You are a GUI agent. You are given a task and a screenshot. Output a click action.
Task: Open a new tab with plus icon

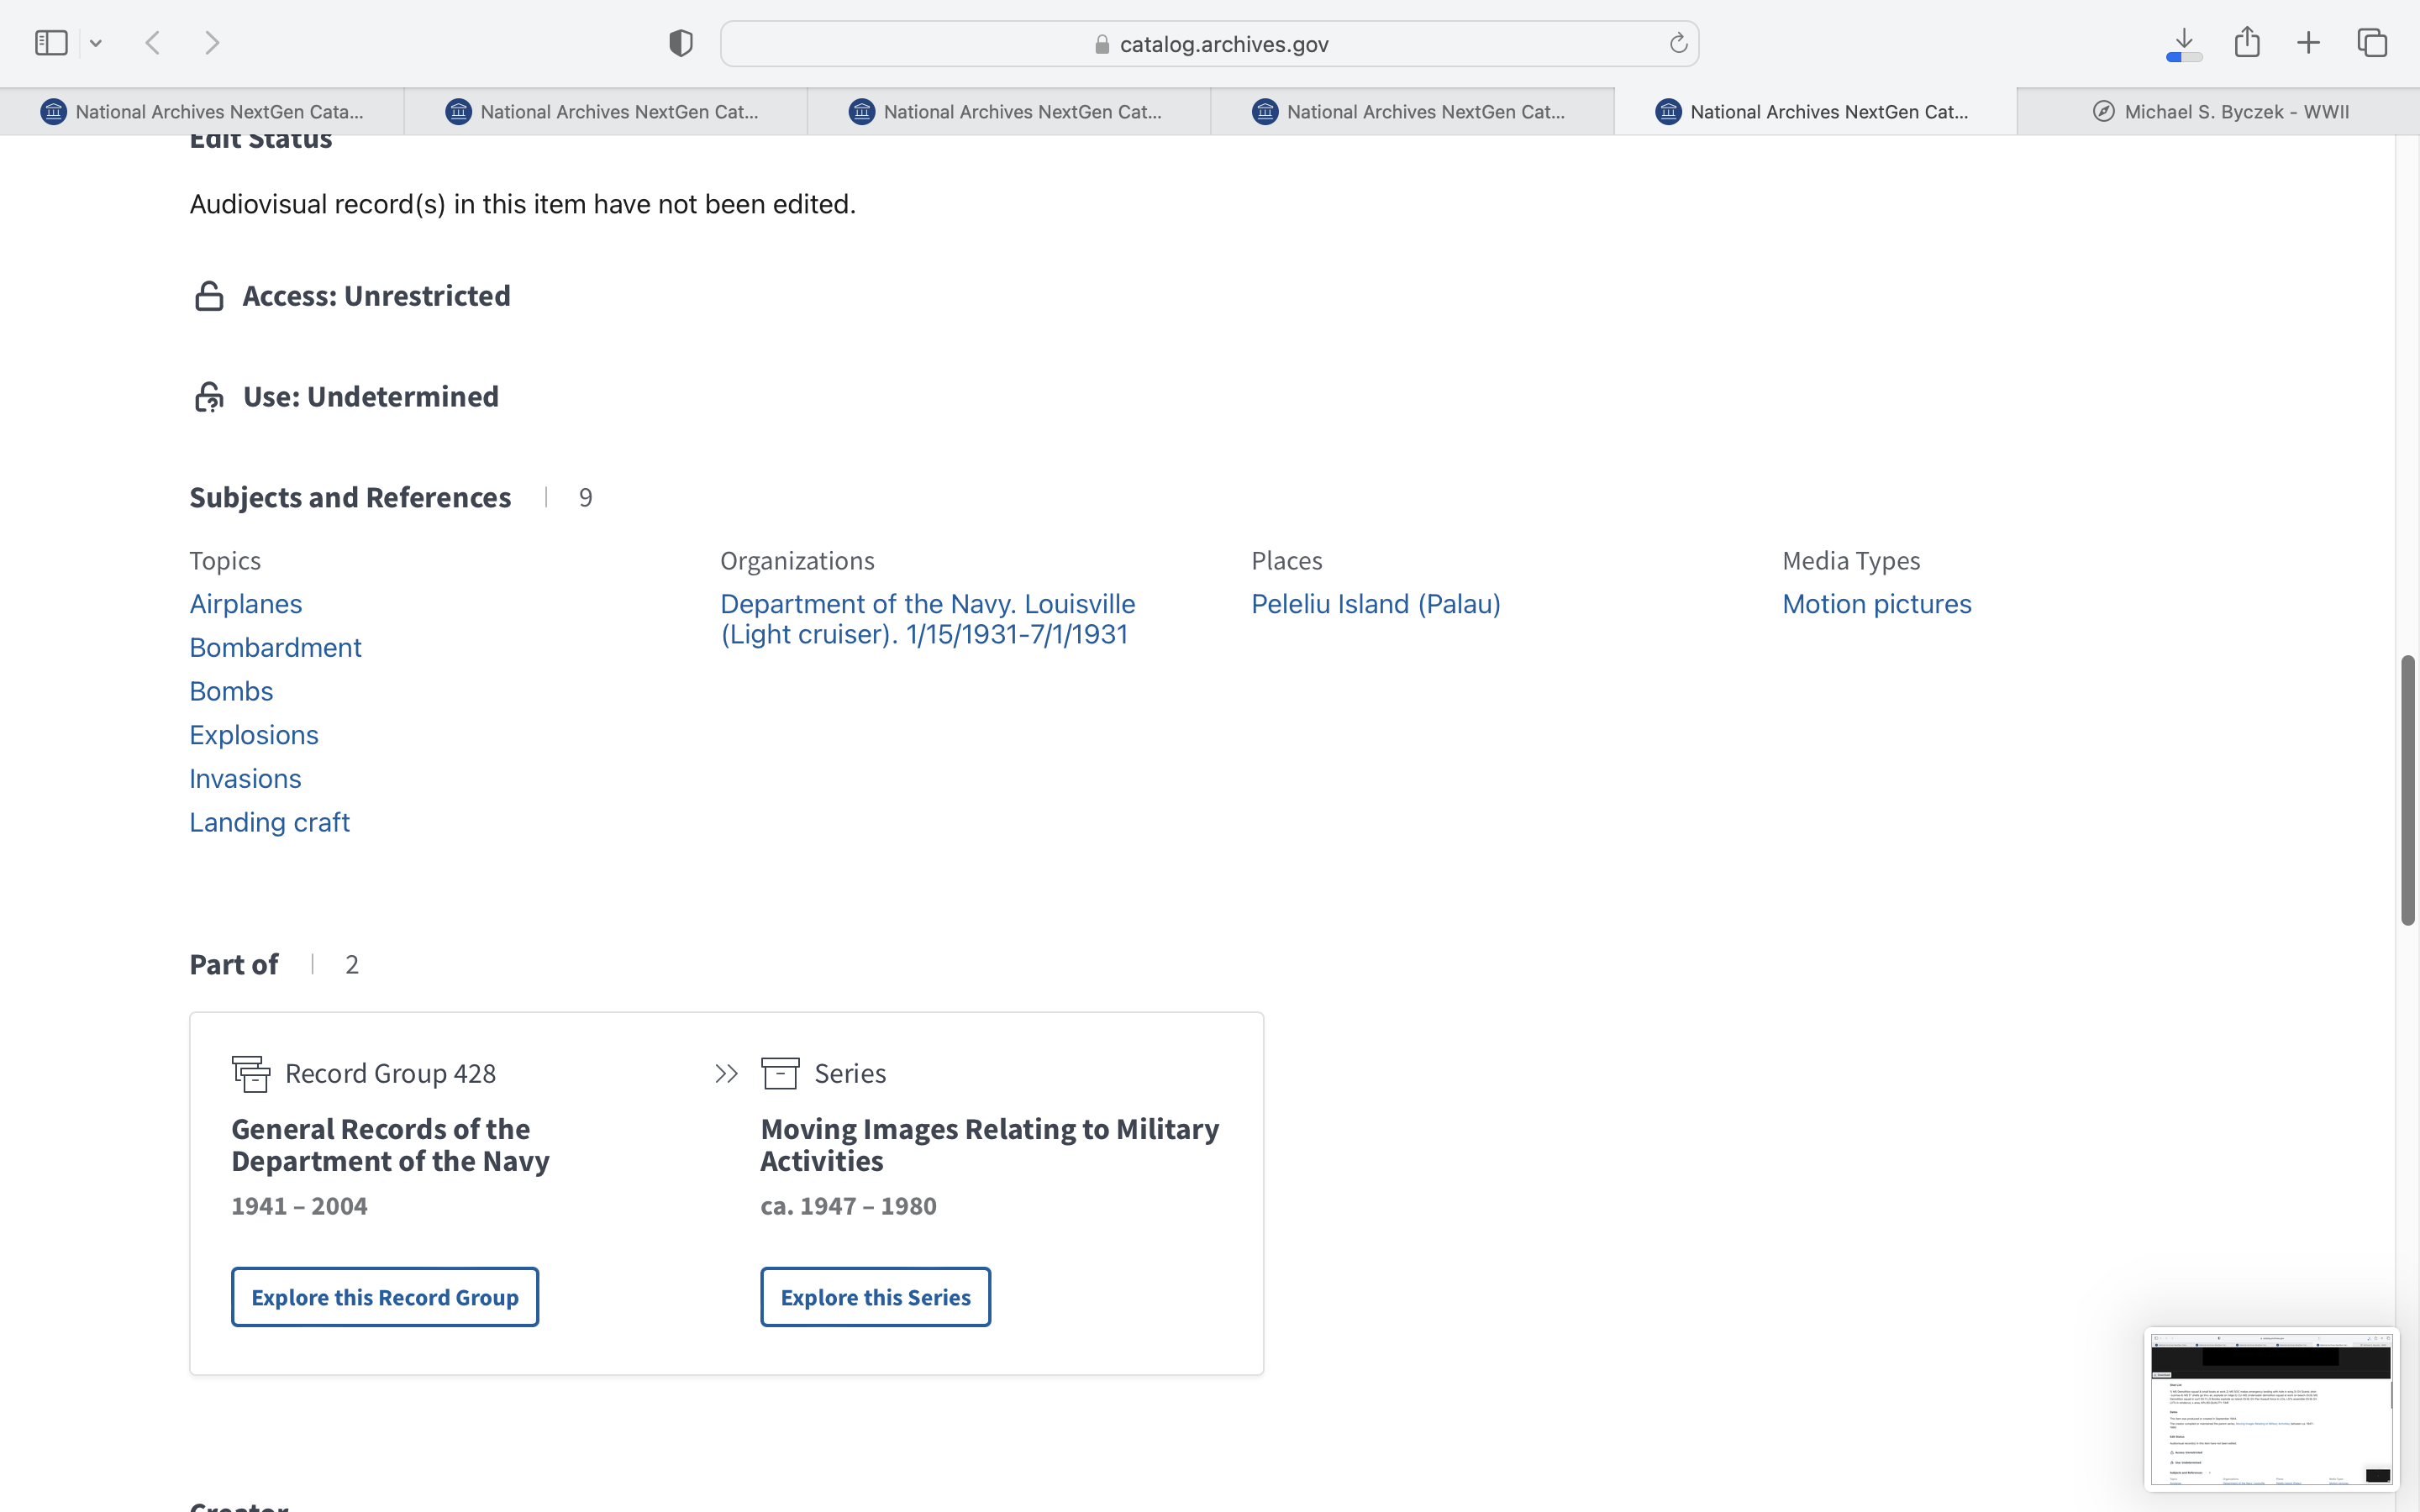pyautogui.click(x=2308, y=43)
